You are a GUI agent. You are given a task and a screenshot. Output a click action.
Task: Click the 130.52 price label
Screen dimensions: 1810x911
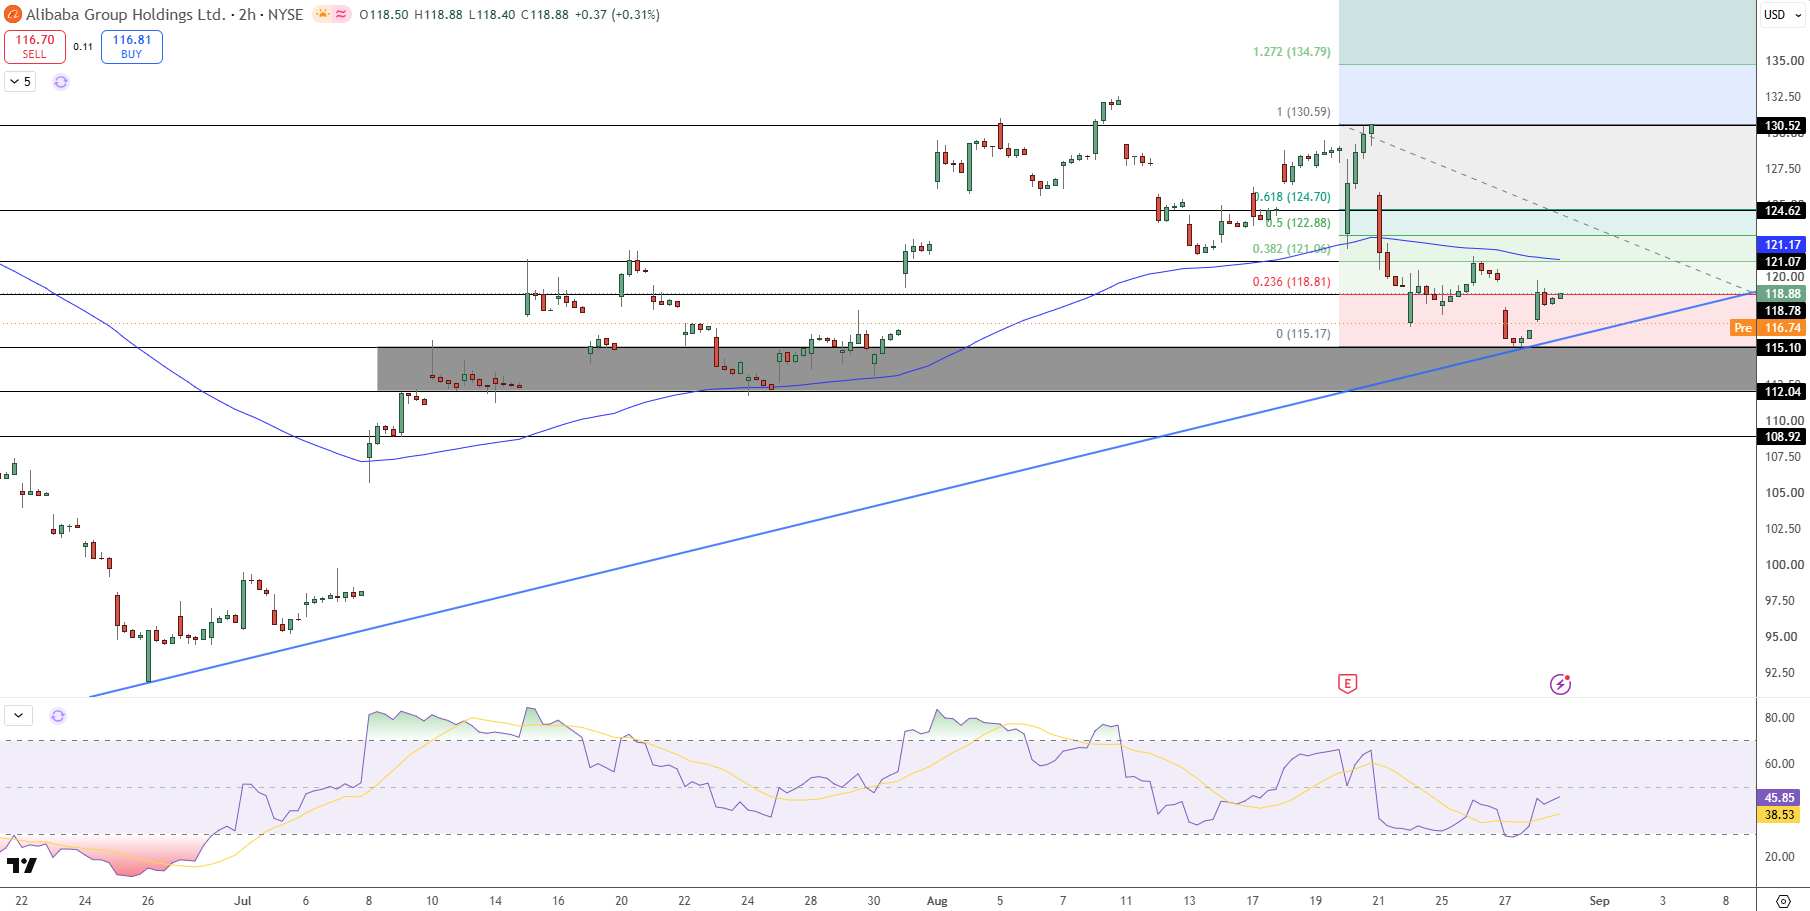[x=1783, y=126]
